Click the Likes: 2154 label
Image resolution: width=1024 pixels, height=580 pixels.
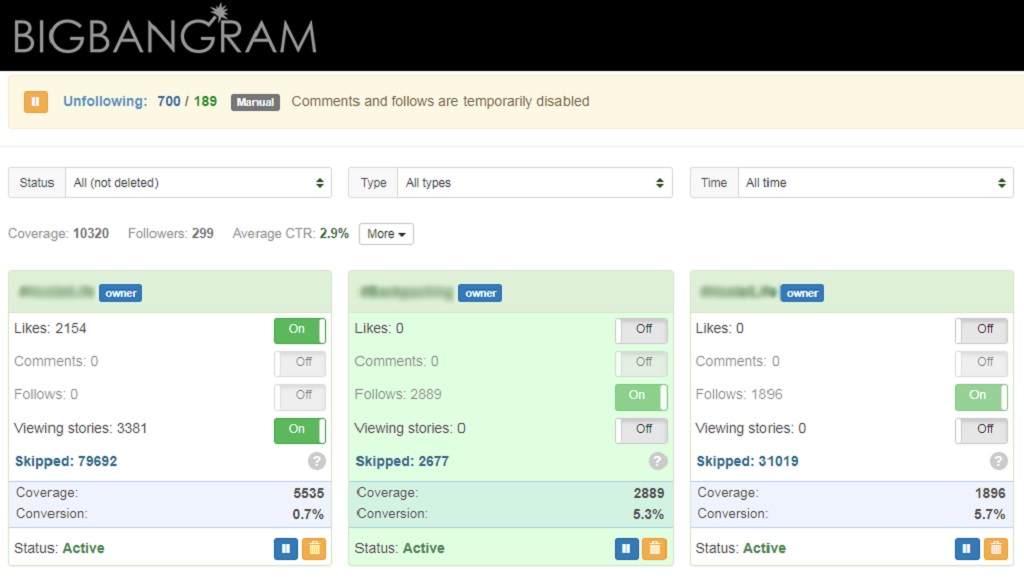pos(50,329)
